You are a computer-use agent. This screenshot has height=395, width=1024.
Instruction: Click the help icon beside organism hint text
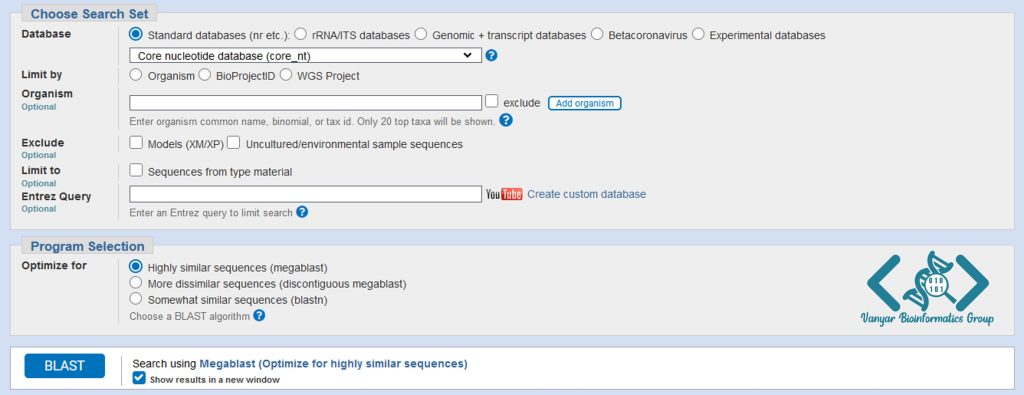pos(506,120)
